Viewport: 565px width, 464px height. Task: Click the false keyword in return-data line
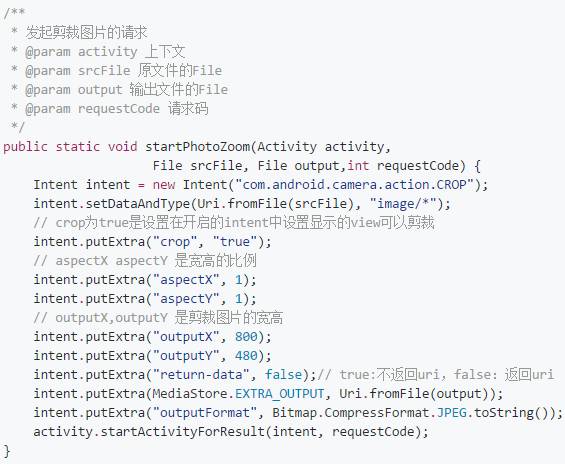tap(284, 375)
